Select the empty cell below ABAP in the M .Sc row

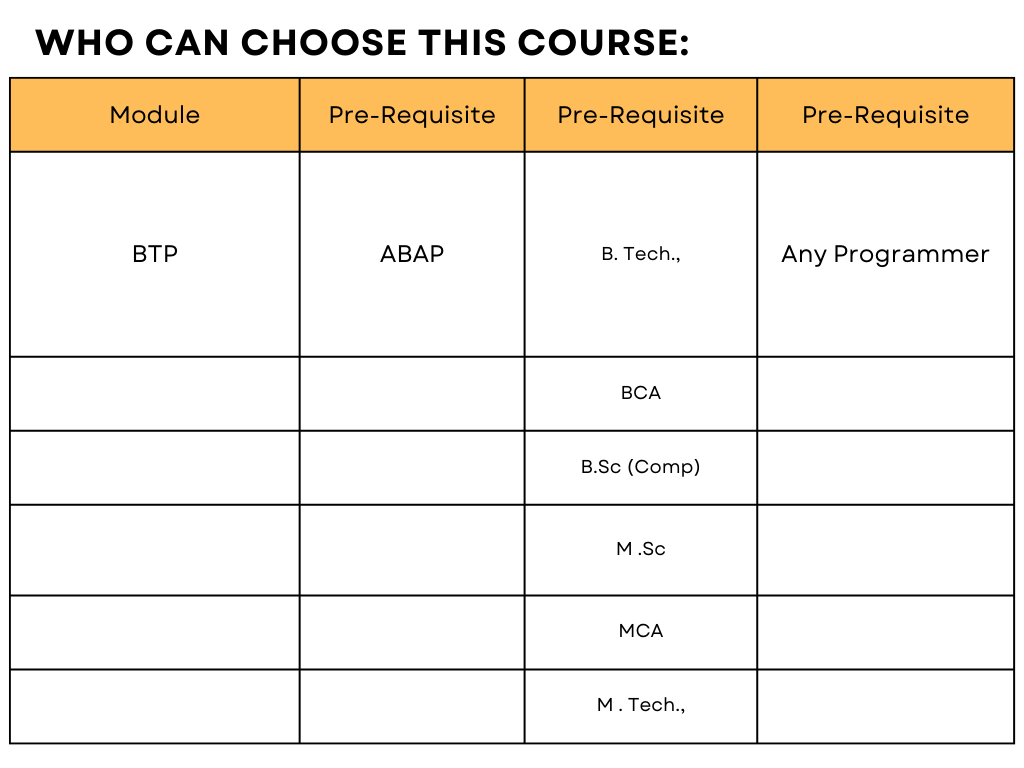click(412, 549)
